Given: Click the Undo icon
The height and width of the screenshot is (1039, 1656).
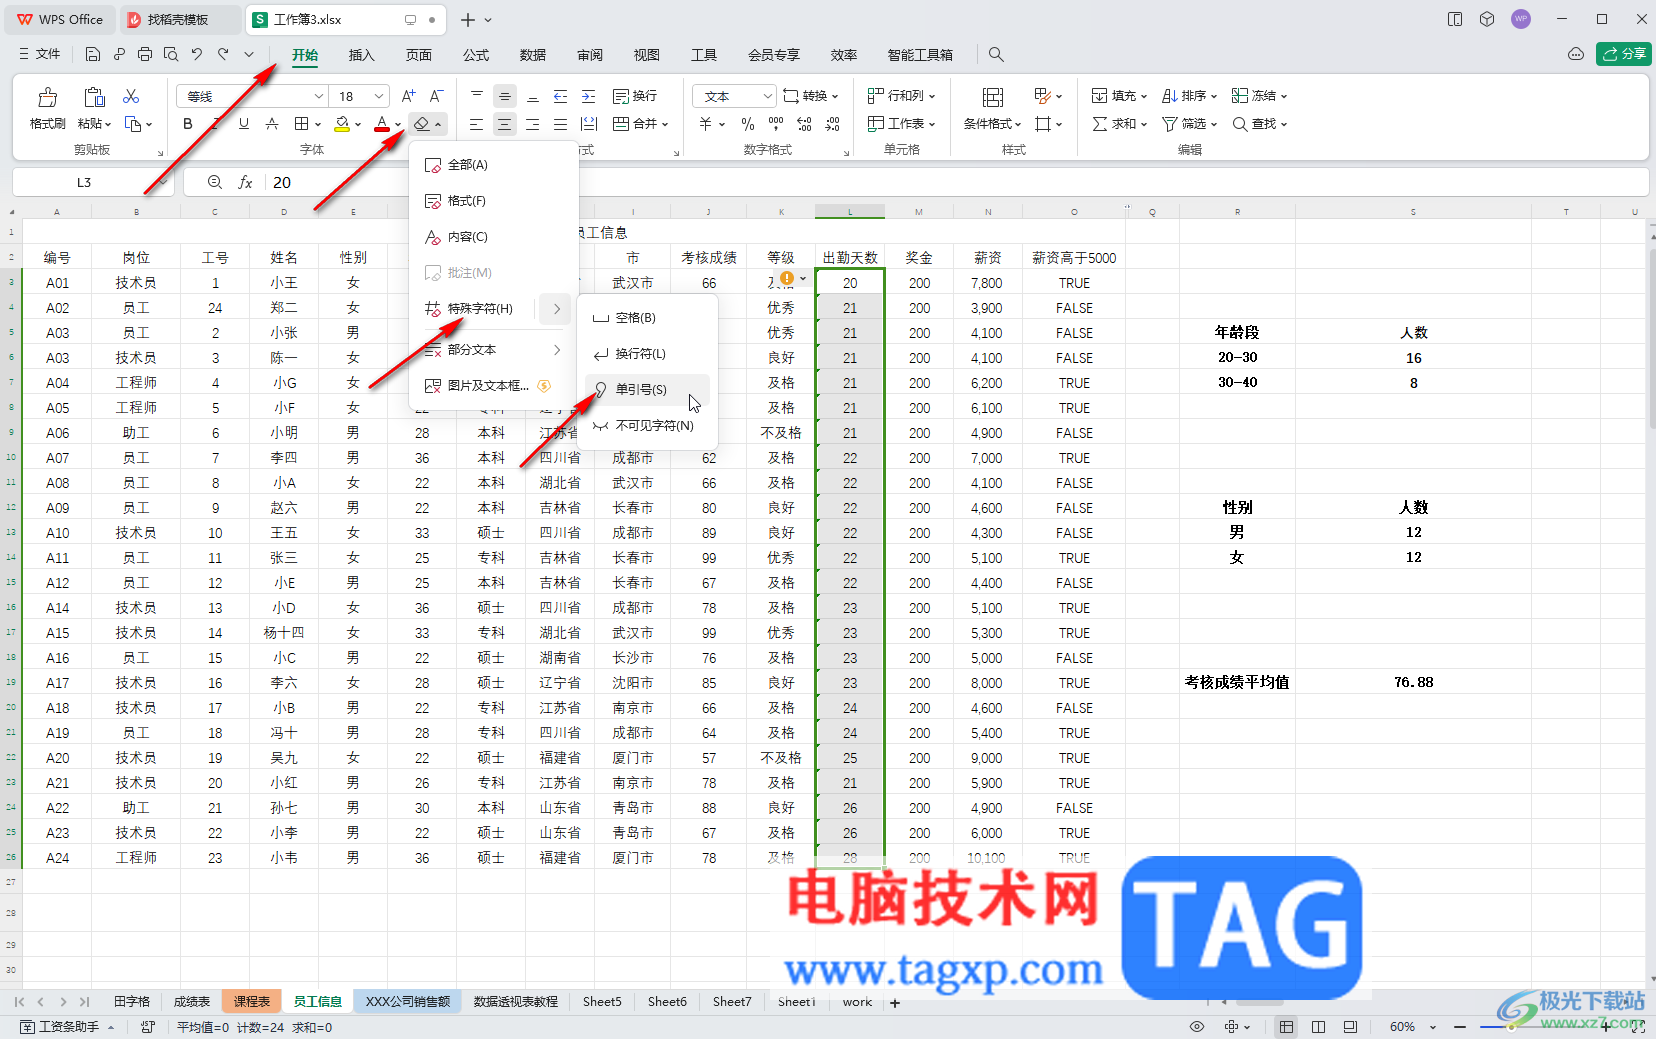Looking at the screenshot, I should point(197,54).
